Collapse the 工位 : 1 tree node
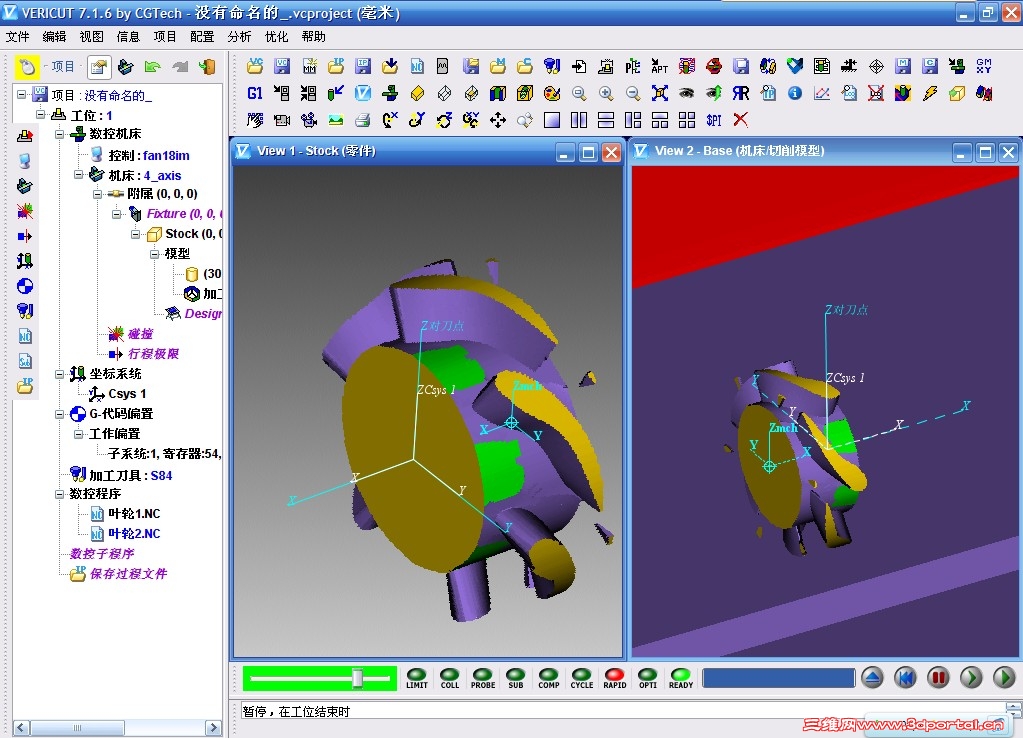The width and height of the screenshot is (1023, 738). tap(40, 115)
